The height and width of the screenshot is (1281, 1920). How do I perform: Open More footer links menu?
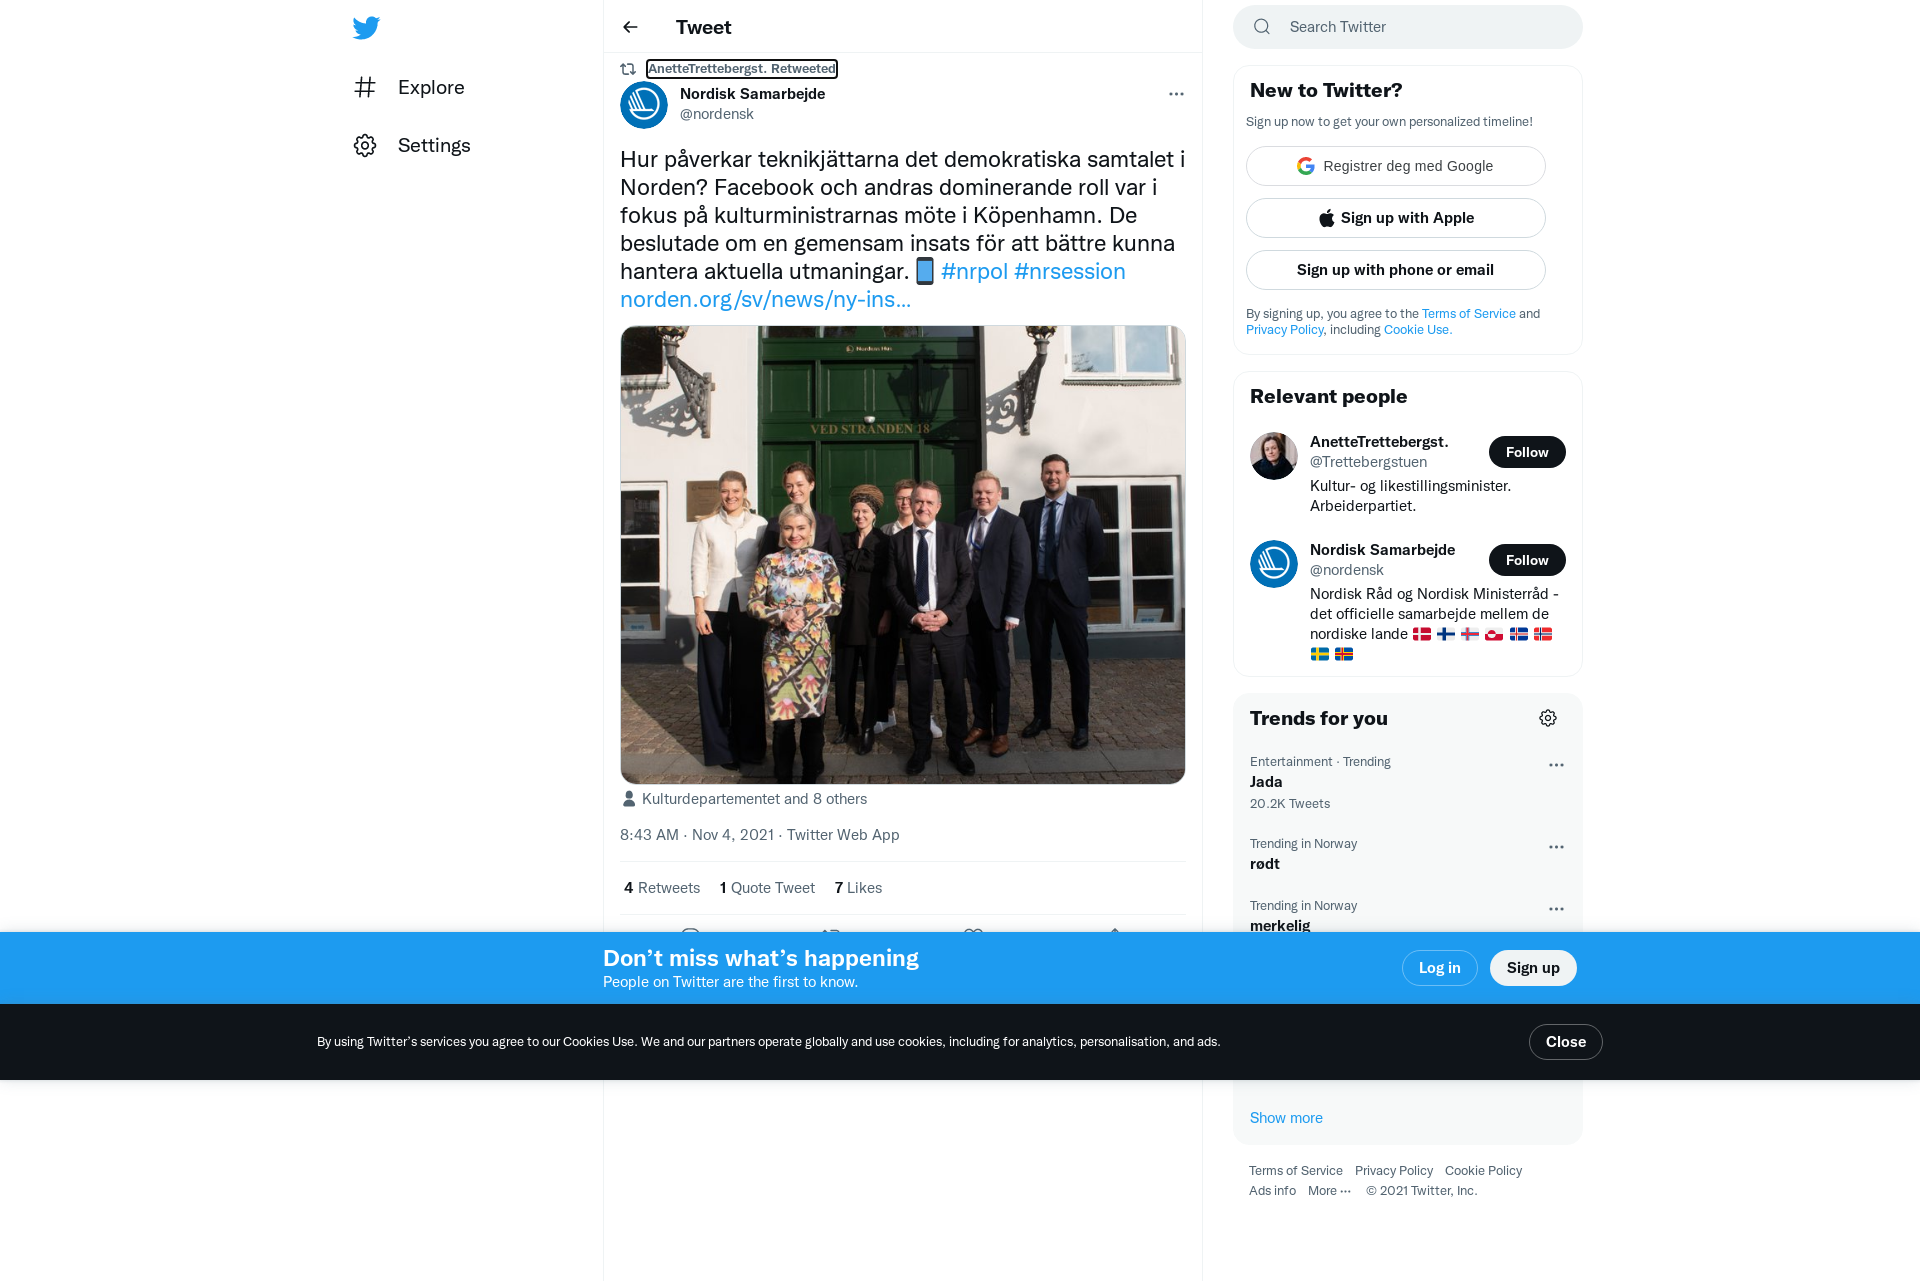(1329, 1191)
